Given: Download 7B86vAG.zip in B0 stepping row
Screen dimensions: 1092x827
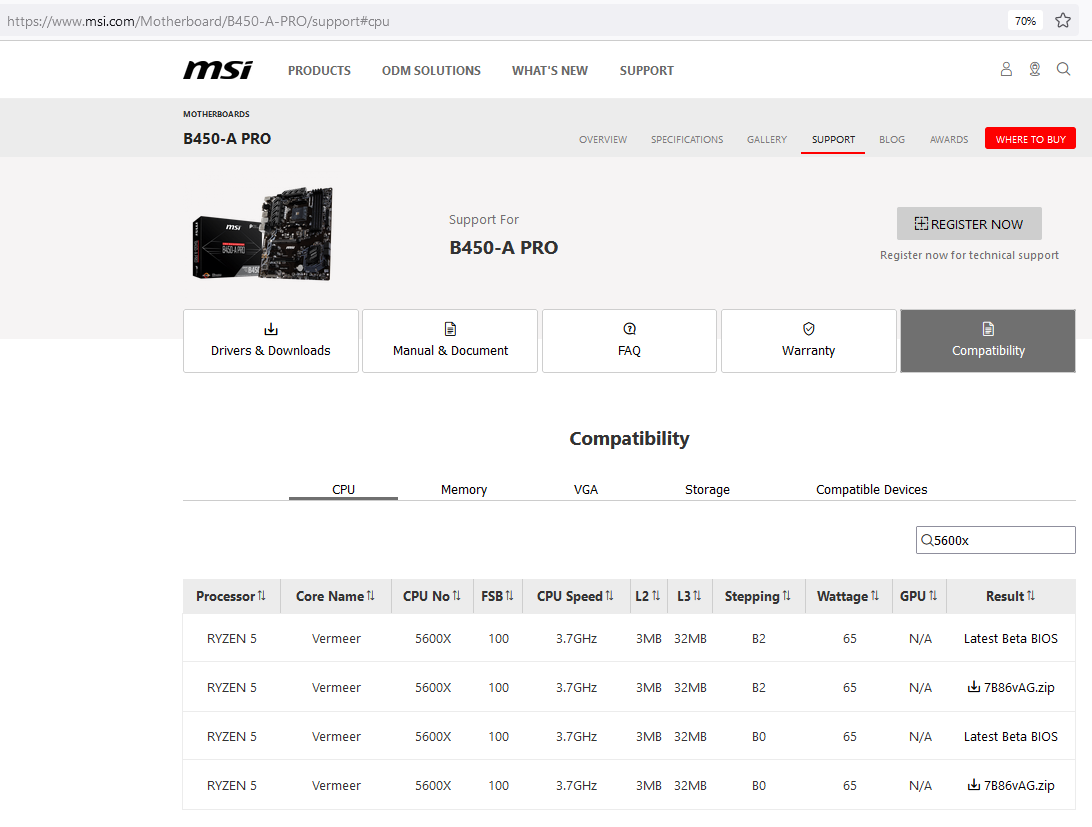Looking at the screenshot, I should point(1011,785).
